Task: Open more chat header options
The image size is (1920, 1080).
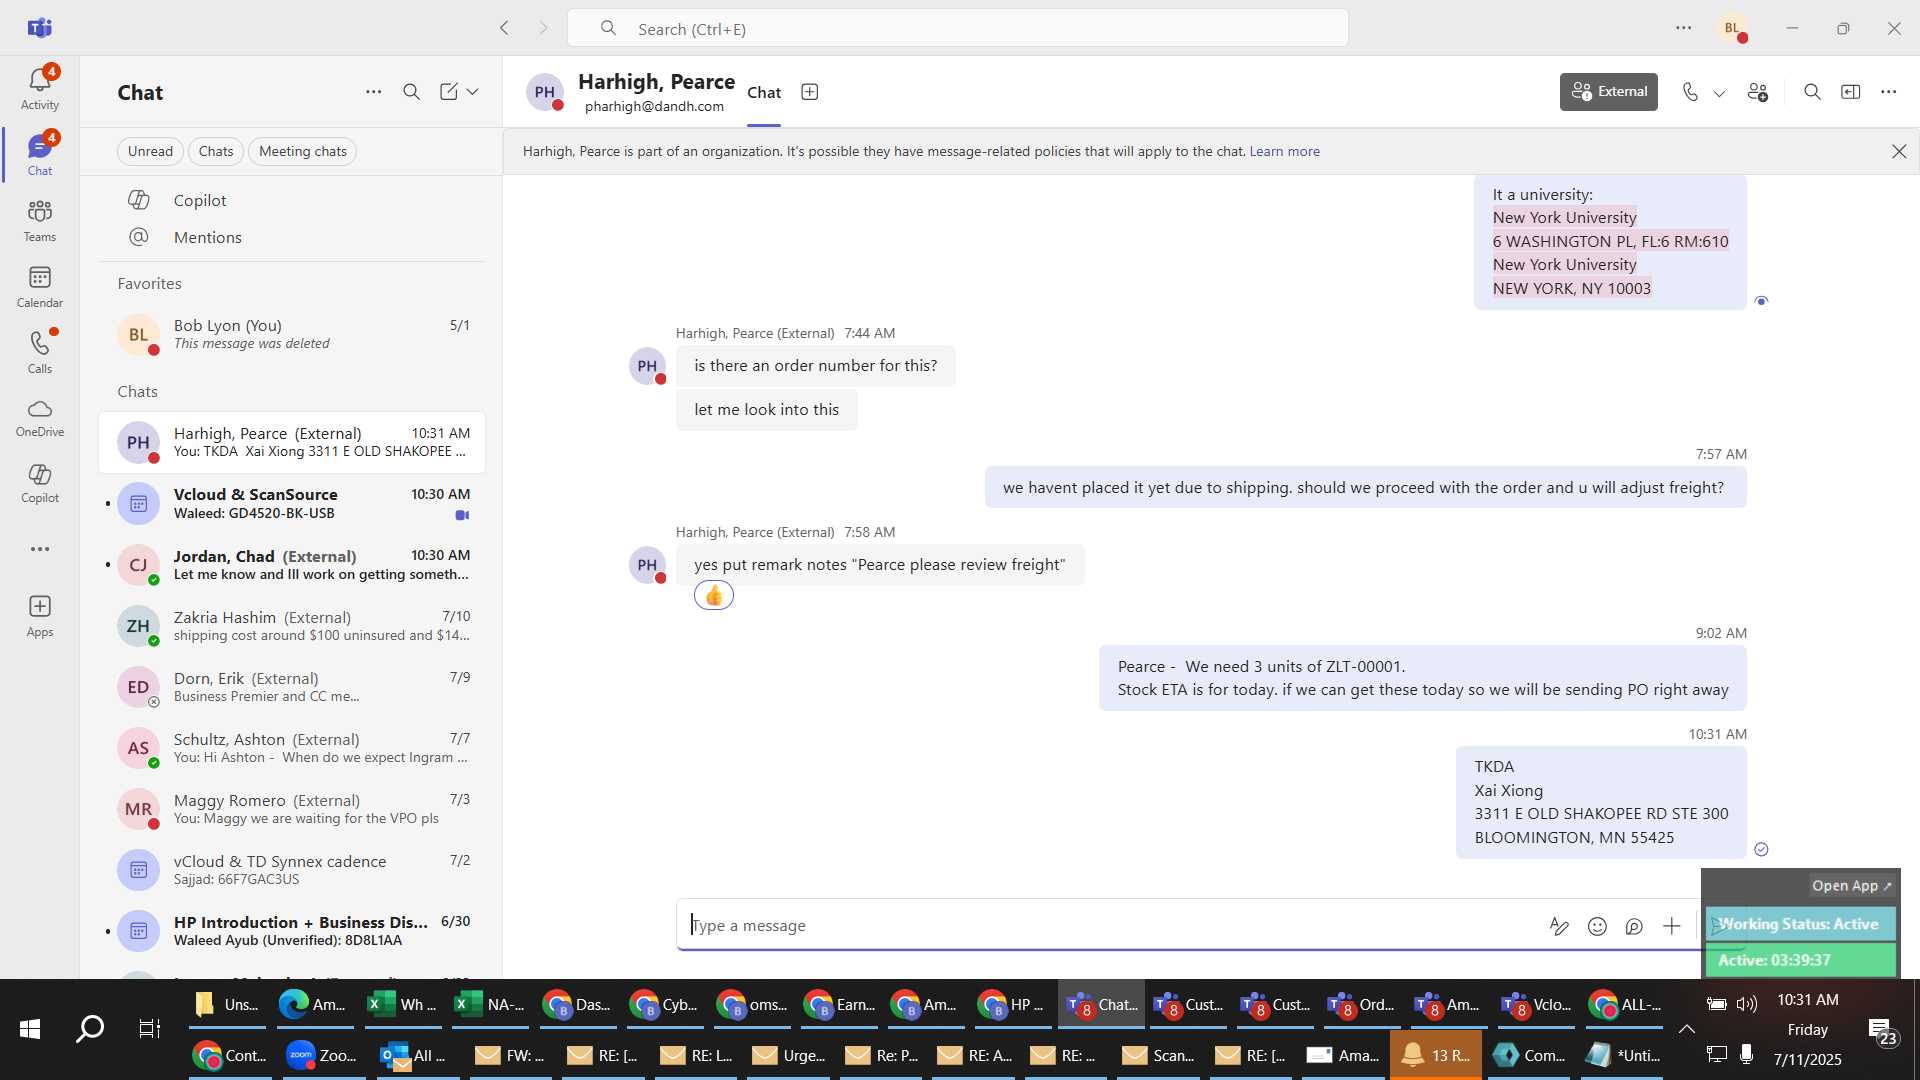Action: (1888, 92)
